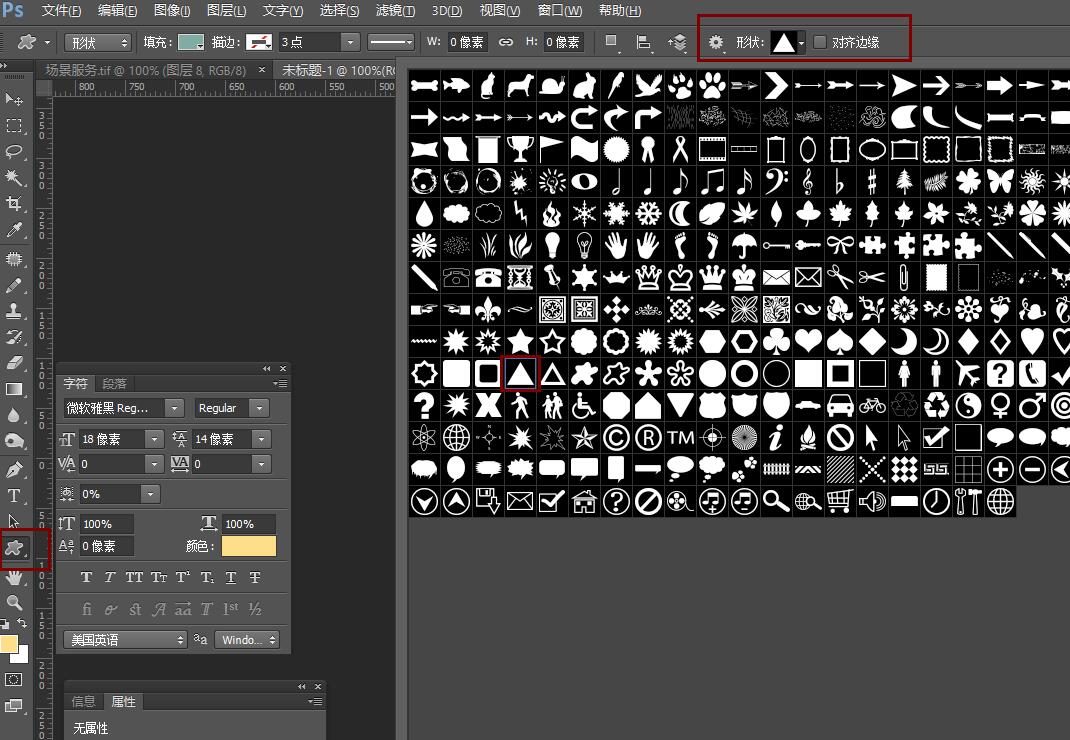This screenshot has width=1070, height=740.
Task: Switch to the 段落 tab
Action: click(x=115, y=383)
